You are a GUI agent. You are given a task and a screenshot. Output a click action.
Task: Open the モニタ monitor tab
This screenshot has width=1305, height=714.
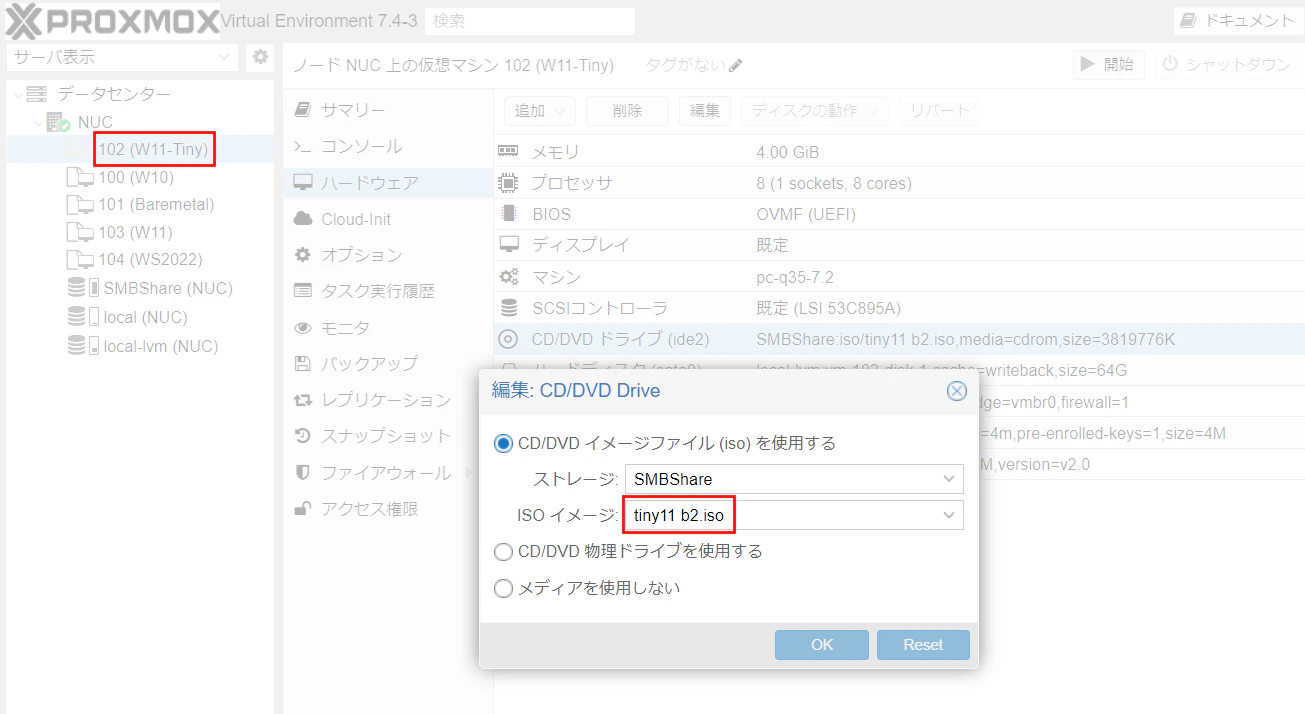pos(388,327)
